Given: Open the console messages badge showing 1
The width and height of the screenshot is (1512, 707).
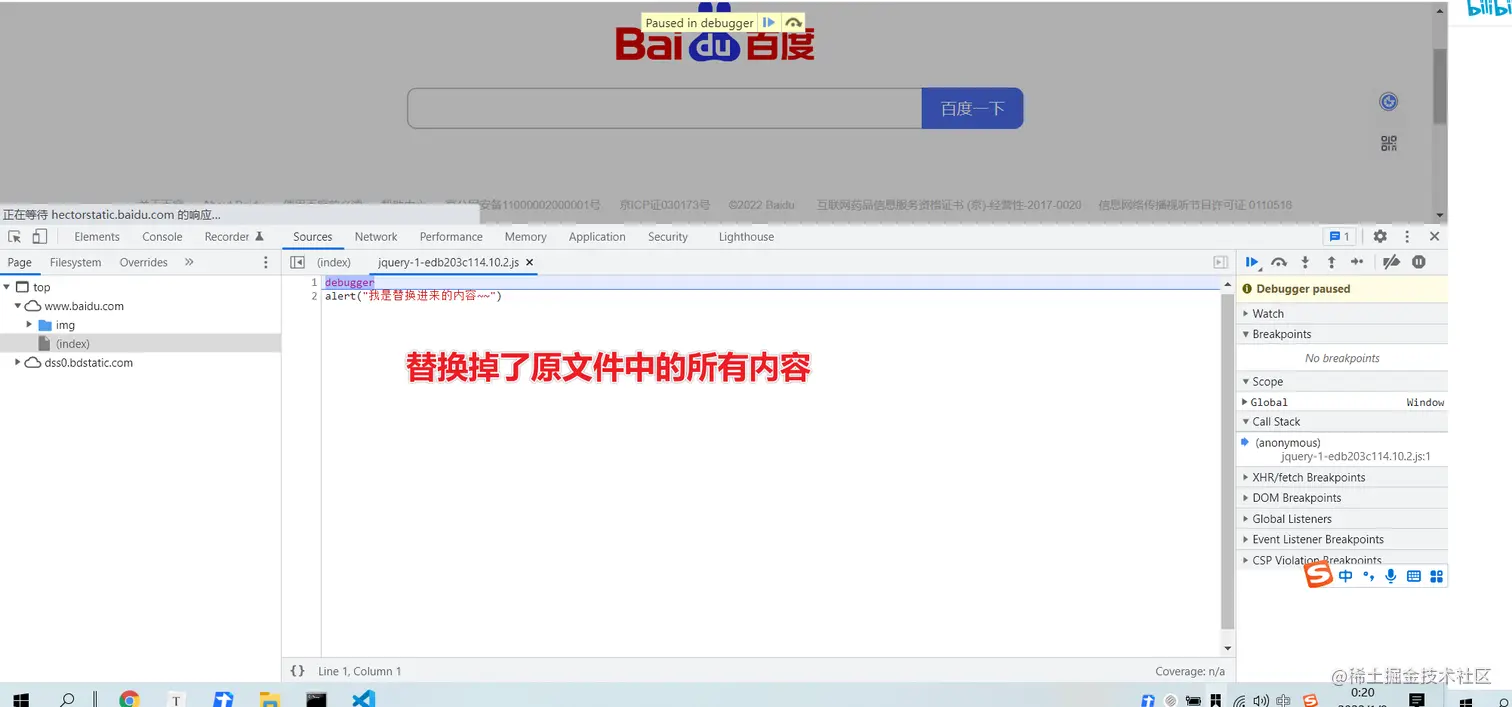Looking at the screenshot, I should coord(1339,237).
